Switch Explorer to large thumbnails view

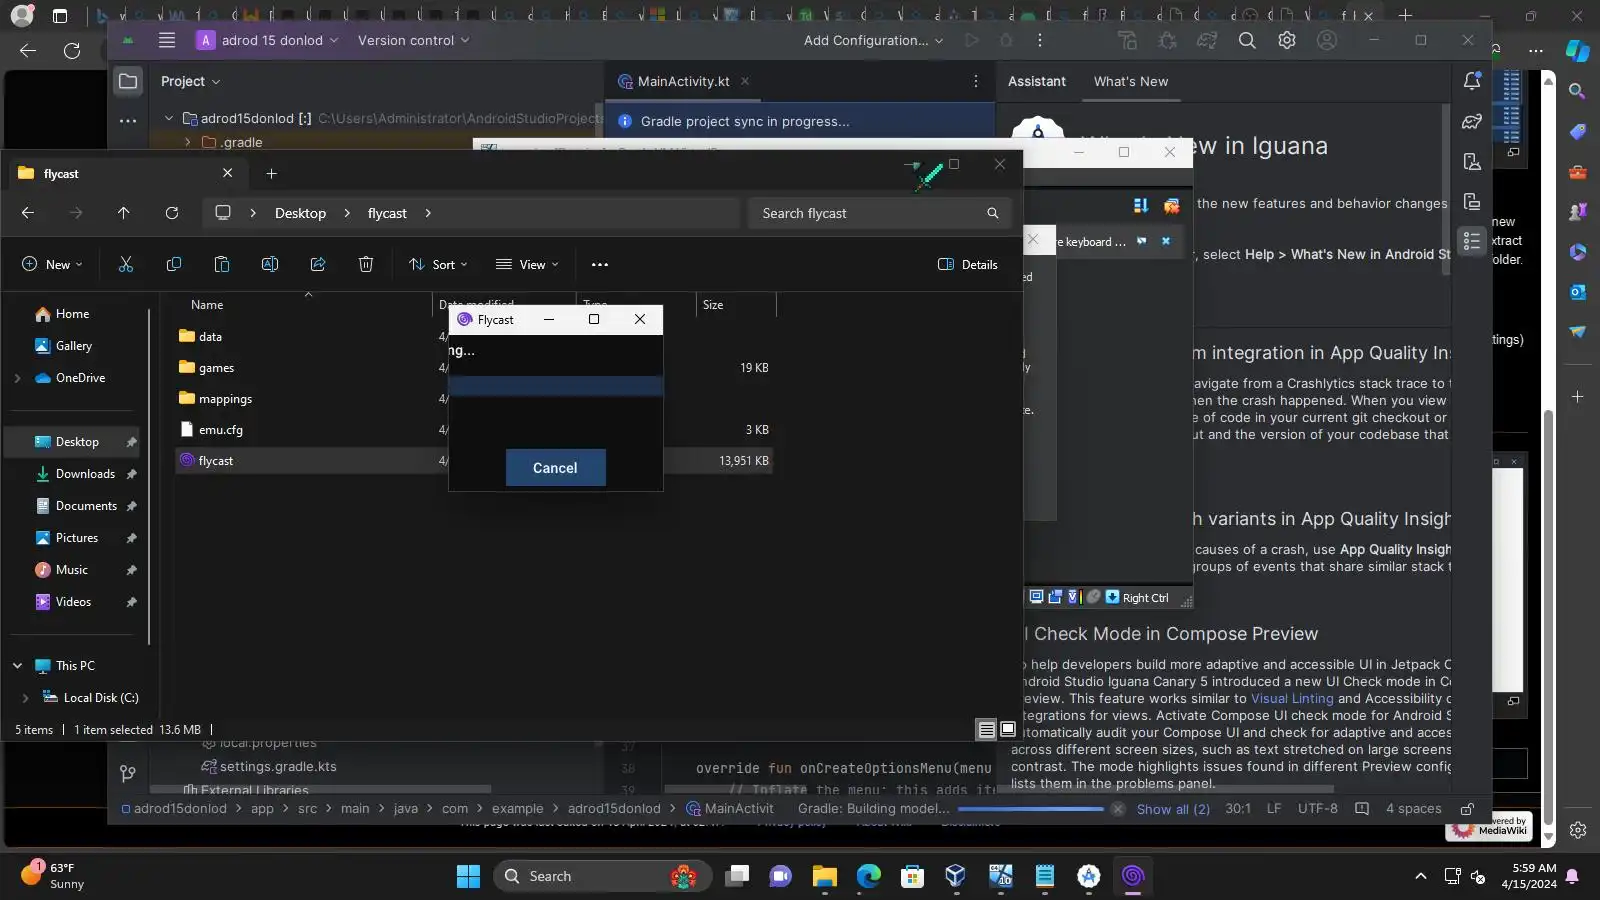1008,730
